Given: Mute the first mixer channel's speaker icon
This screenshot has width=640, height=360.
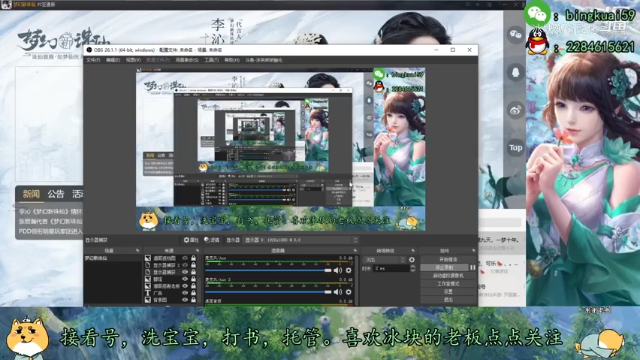Looking at the screenshot, I should (x=338, y=270).
